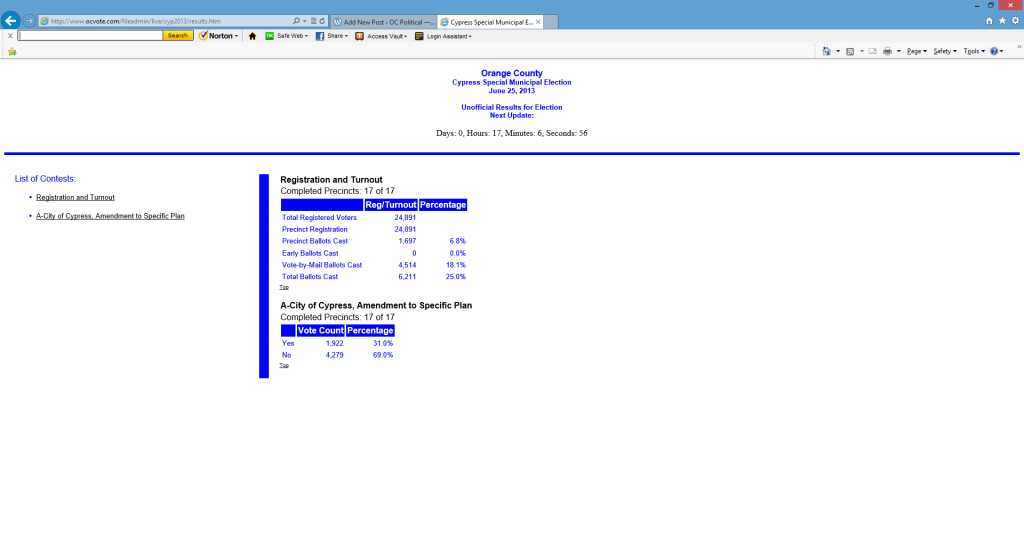Open the Safety menu

coord(945,51)
